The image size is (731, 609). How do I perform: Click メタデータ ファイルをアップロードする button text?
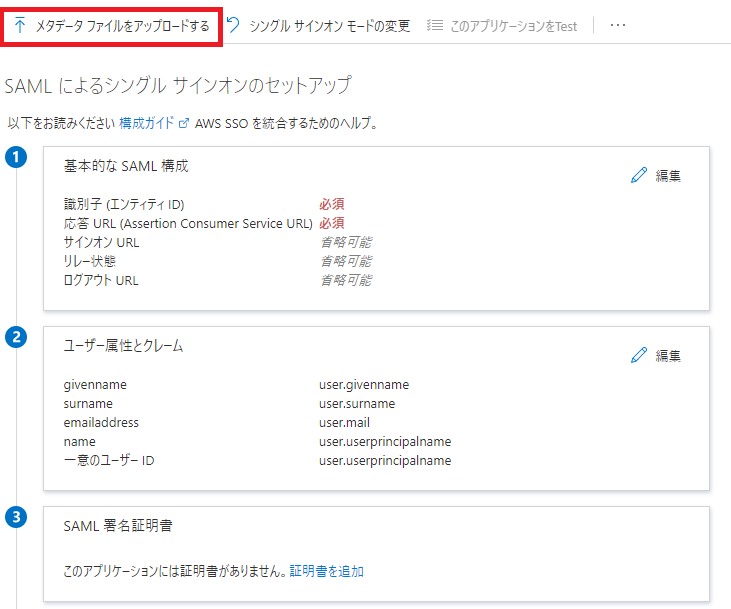click(123, 26)
